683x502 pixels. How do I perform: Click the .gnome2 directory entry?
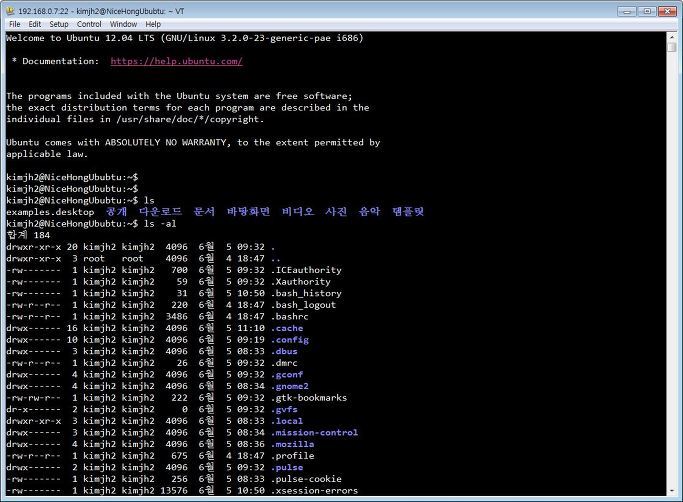pos(290,387)
